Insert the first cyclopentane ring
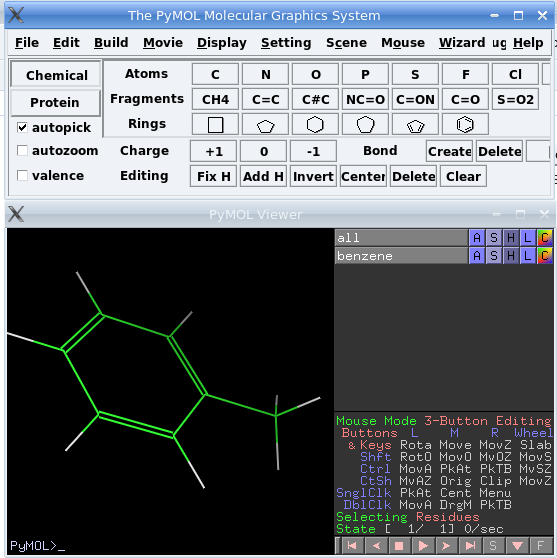This screenshot has width=557, height=558. [x=265, y=124]
